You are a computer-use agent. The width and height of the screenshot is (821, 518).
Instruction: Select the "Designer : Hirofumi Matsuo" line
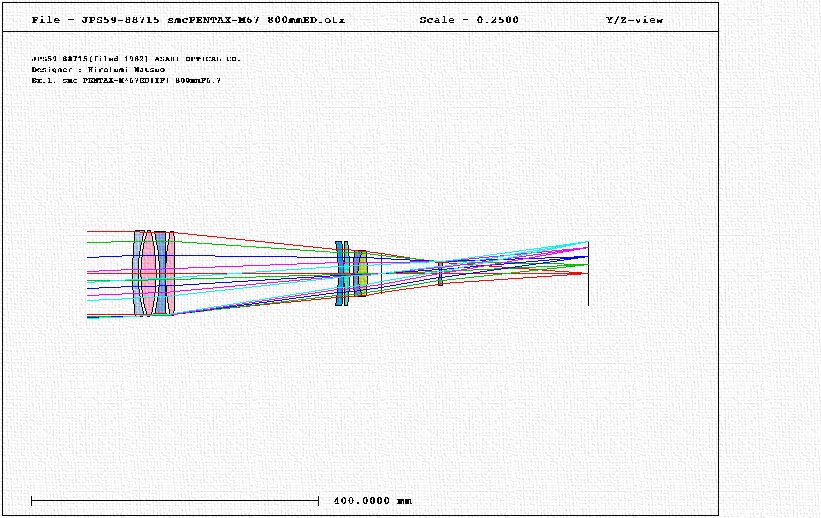coord(98,70)
